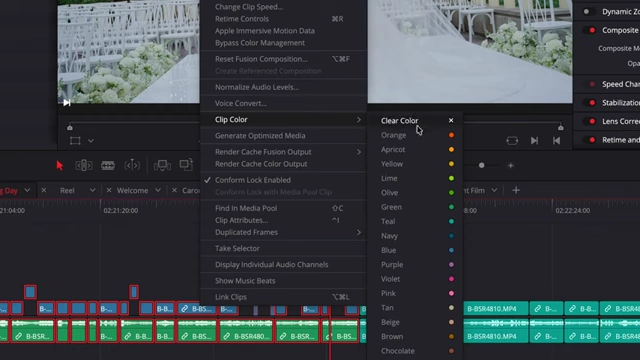640x360 pixels.
Task: Click the Insert Clip toolbar icon
Action: [162, 165]
